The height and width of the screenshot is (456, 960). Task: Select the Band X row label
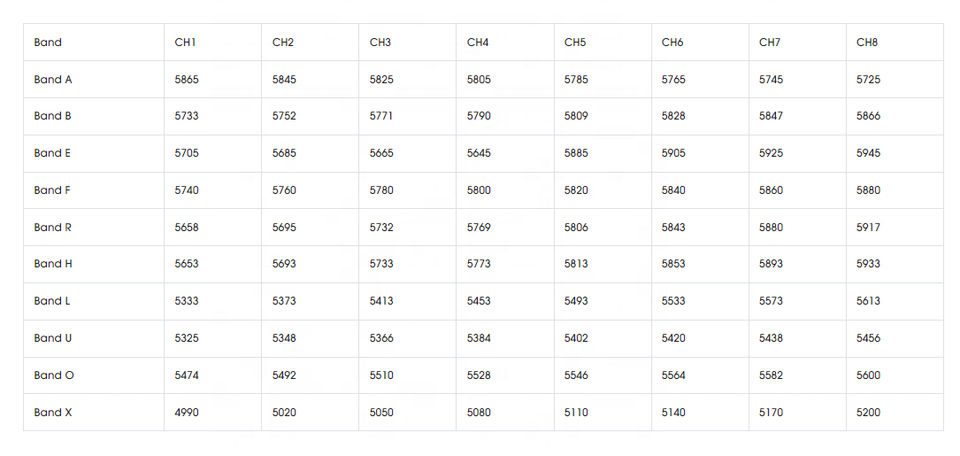(x=53, y=412)
